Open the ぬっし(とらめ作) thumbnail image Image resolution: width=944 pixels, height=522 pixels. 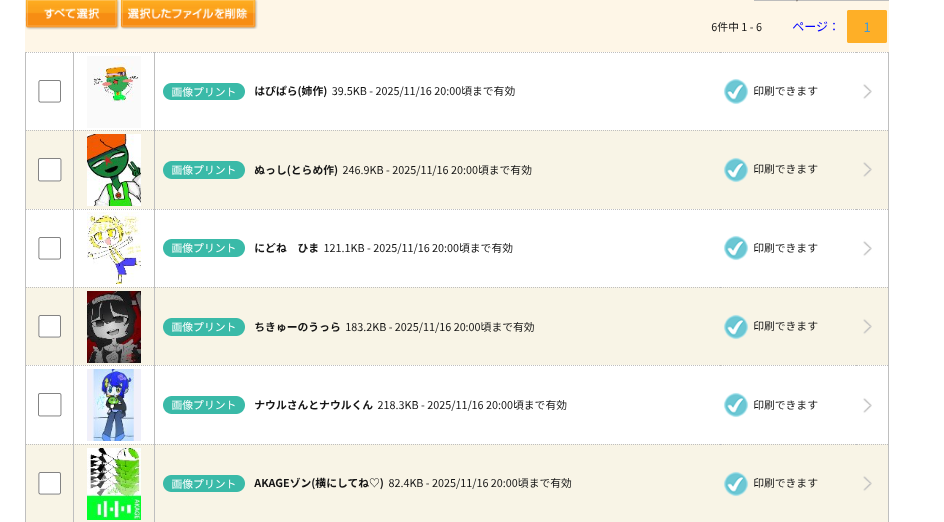[x=114, y=170]
